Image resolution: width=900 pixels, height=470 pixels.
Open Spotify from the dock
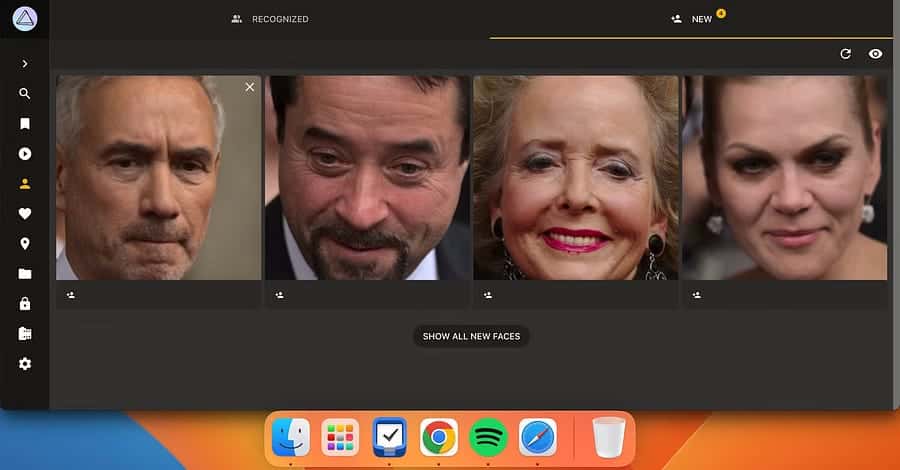click(x=488, y=437)
